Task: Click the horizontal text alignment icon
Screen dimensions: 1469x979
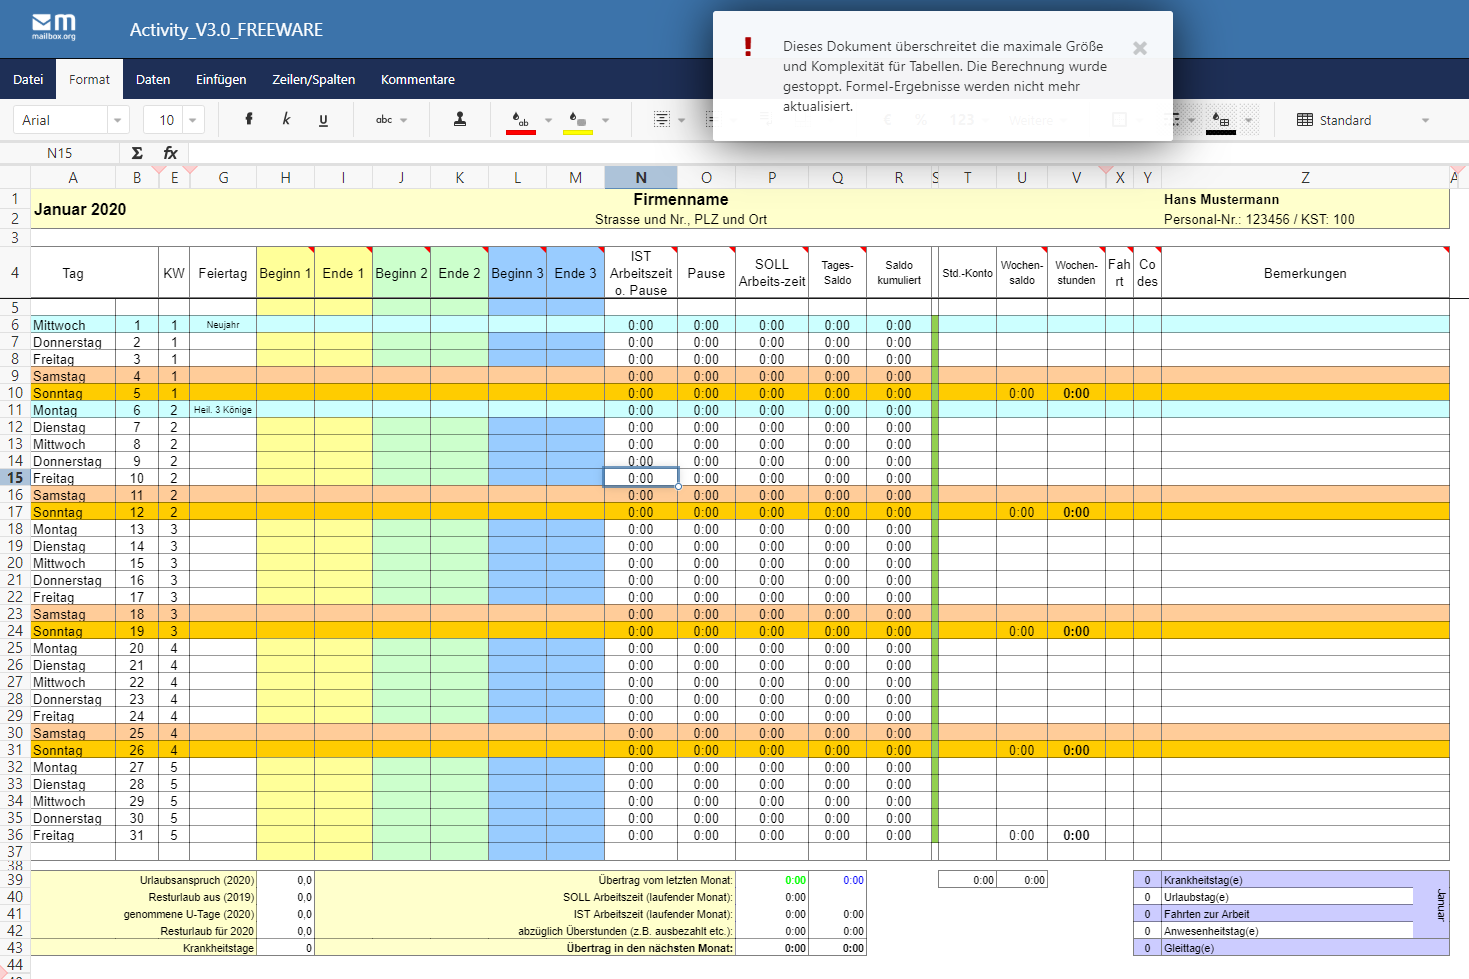Action: [x=661, y=120]
